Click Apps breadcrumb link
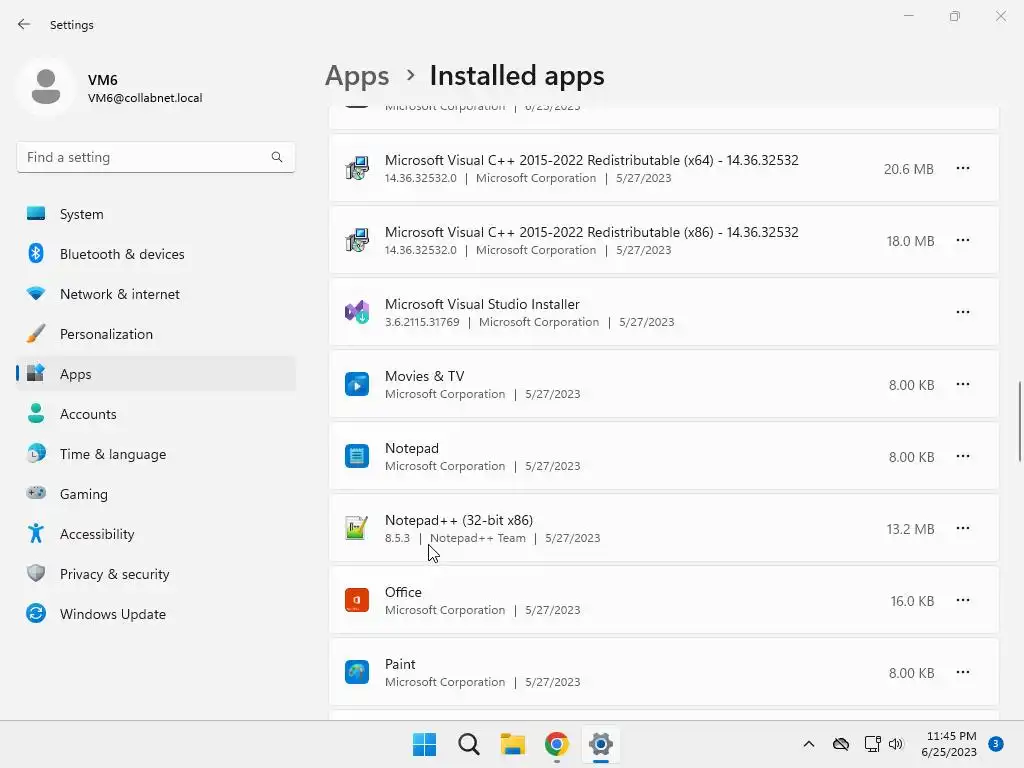The width and height of the screenshot is (1024, 768). (357, 76)
